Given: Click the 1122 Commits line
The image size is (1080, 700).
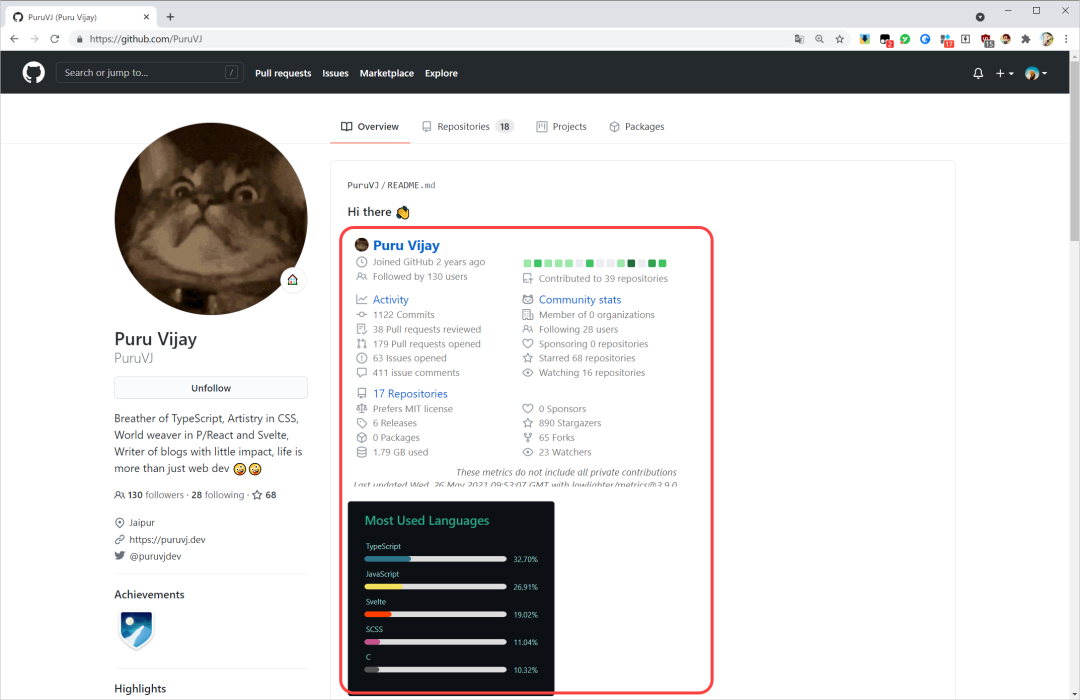Looking at the screenshot, I should coord(404,315).
